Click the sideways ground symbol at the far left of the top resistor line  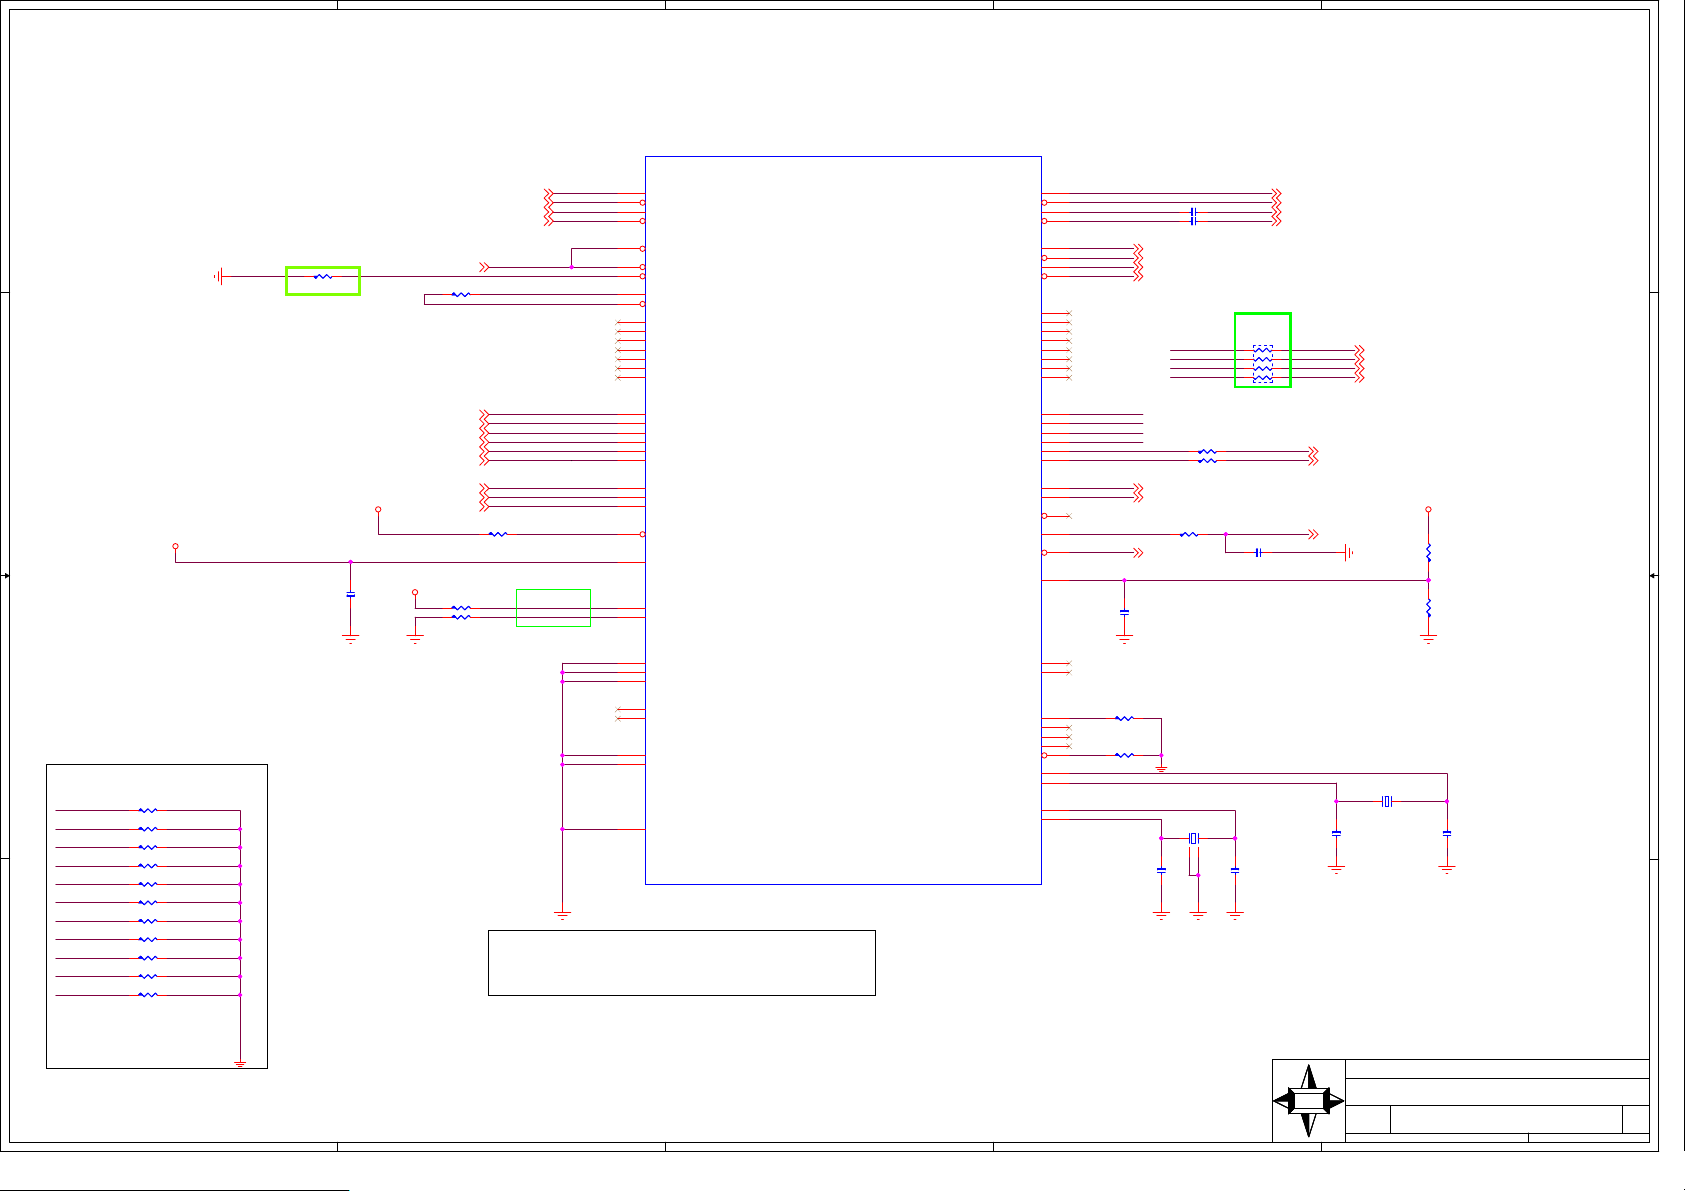(x=219, y=276)
